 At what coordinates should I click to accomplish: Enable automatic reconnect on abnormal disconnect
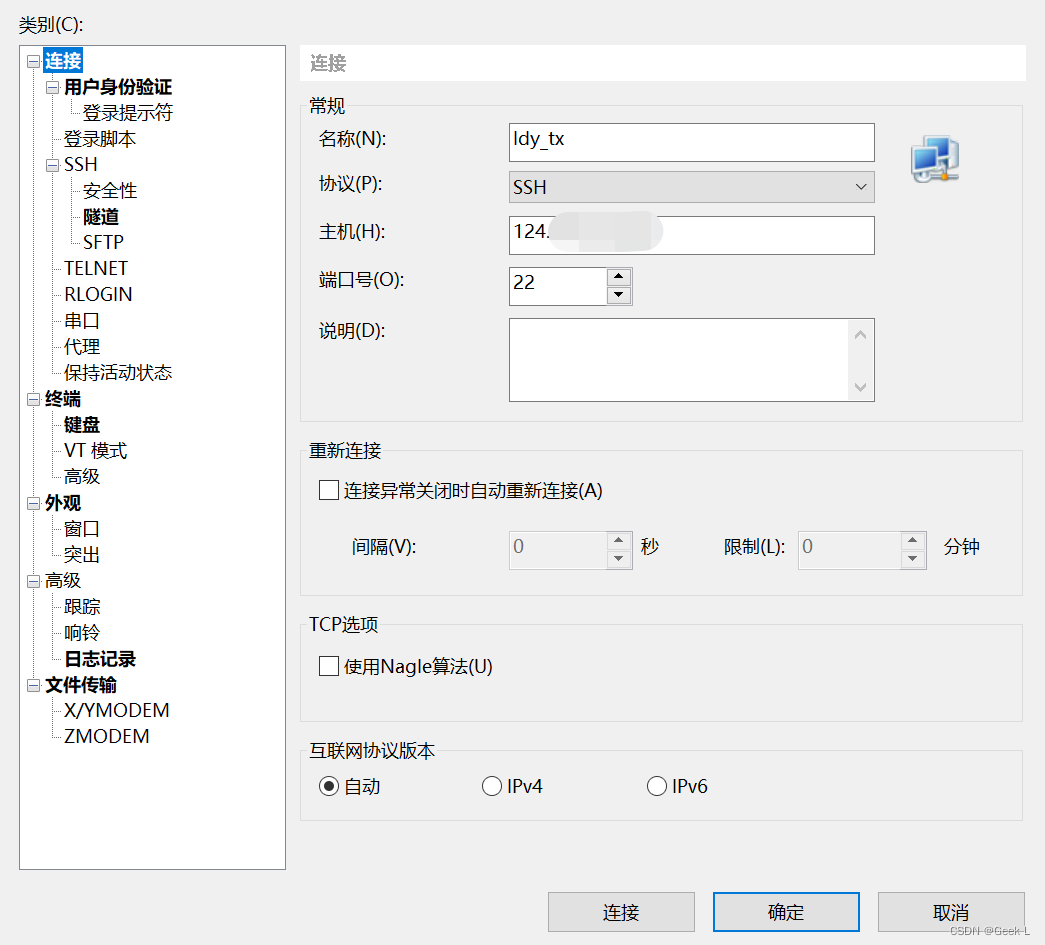tap(328, 490)
